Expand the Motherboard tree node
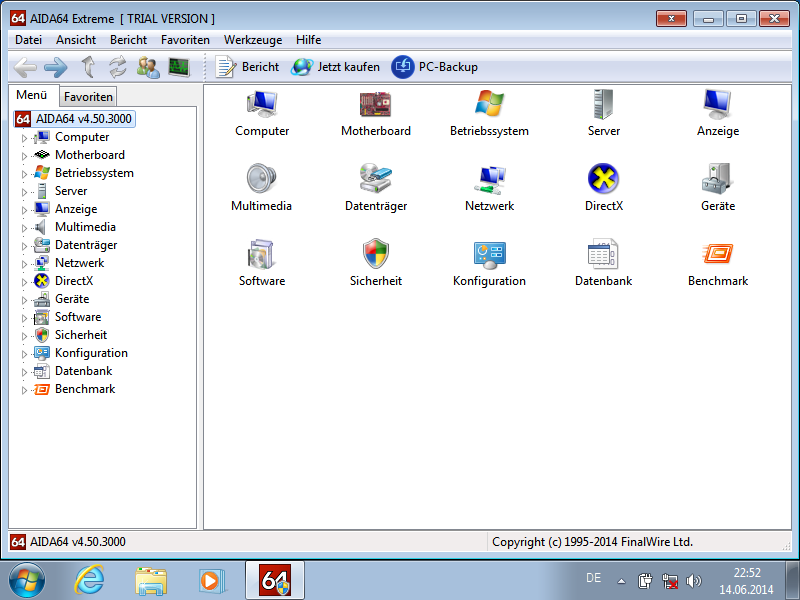 [24, 156]
